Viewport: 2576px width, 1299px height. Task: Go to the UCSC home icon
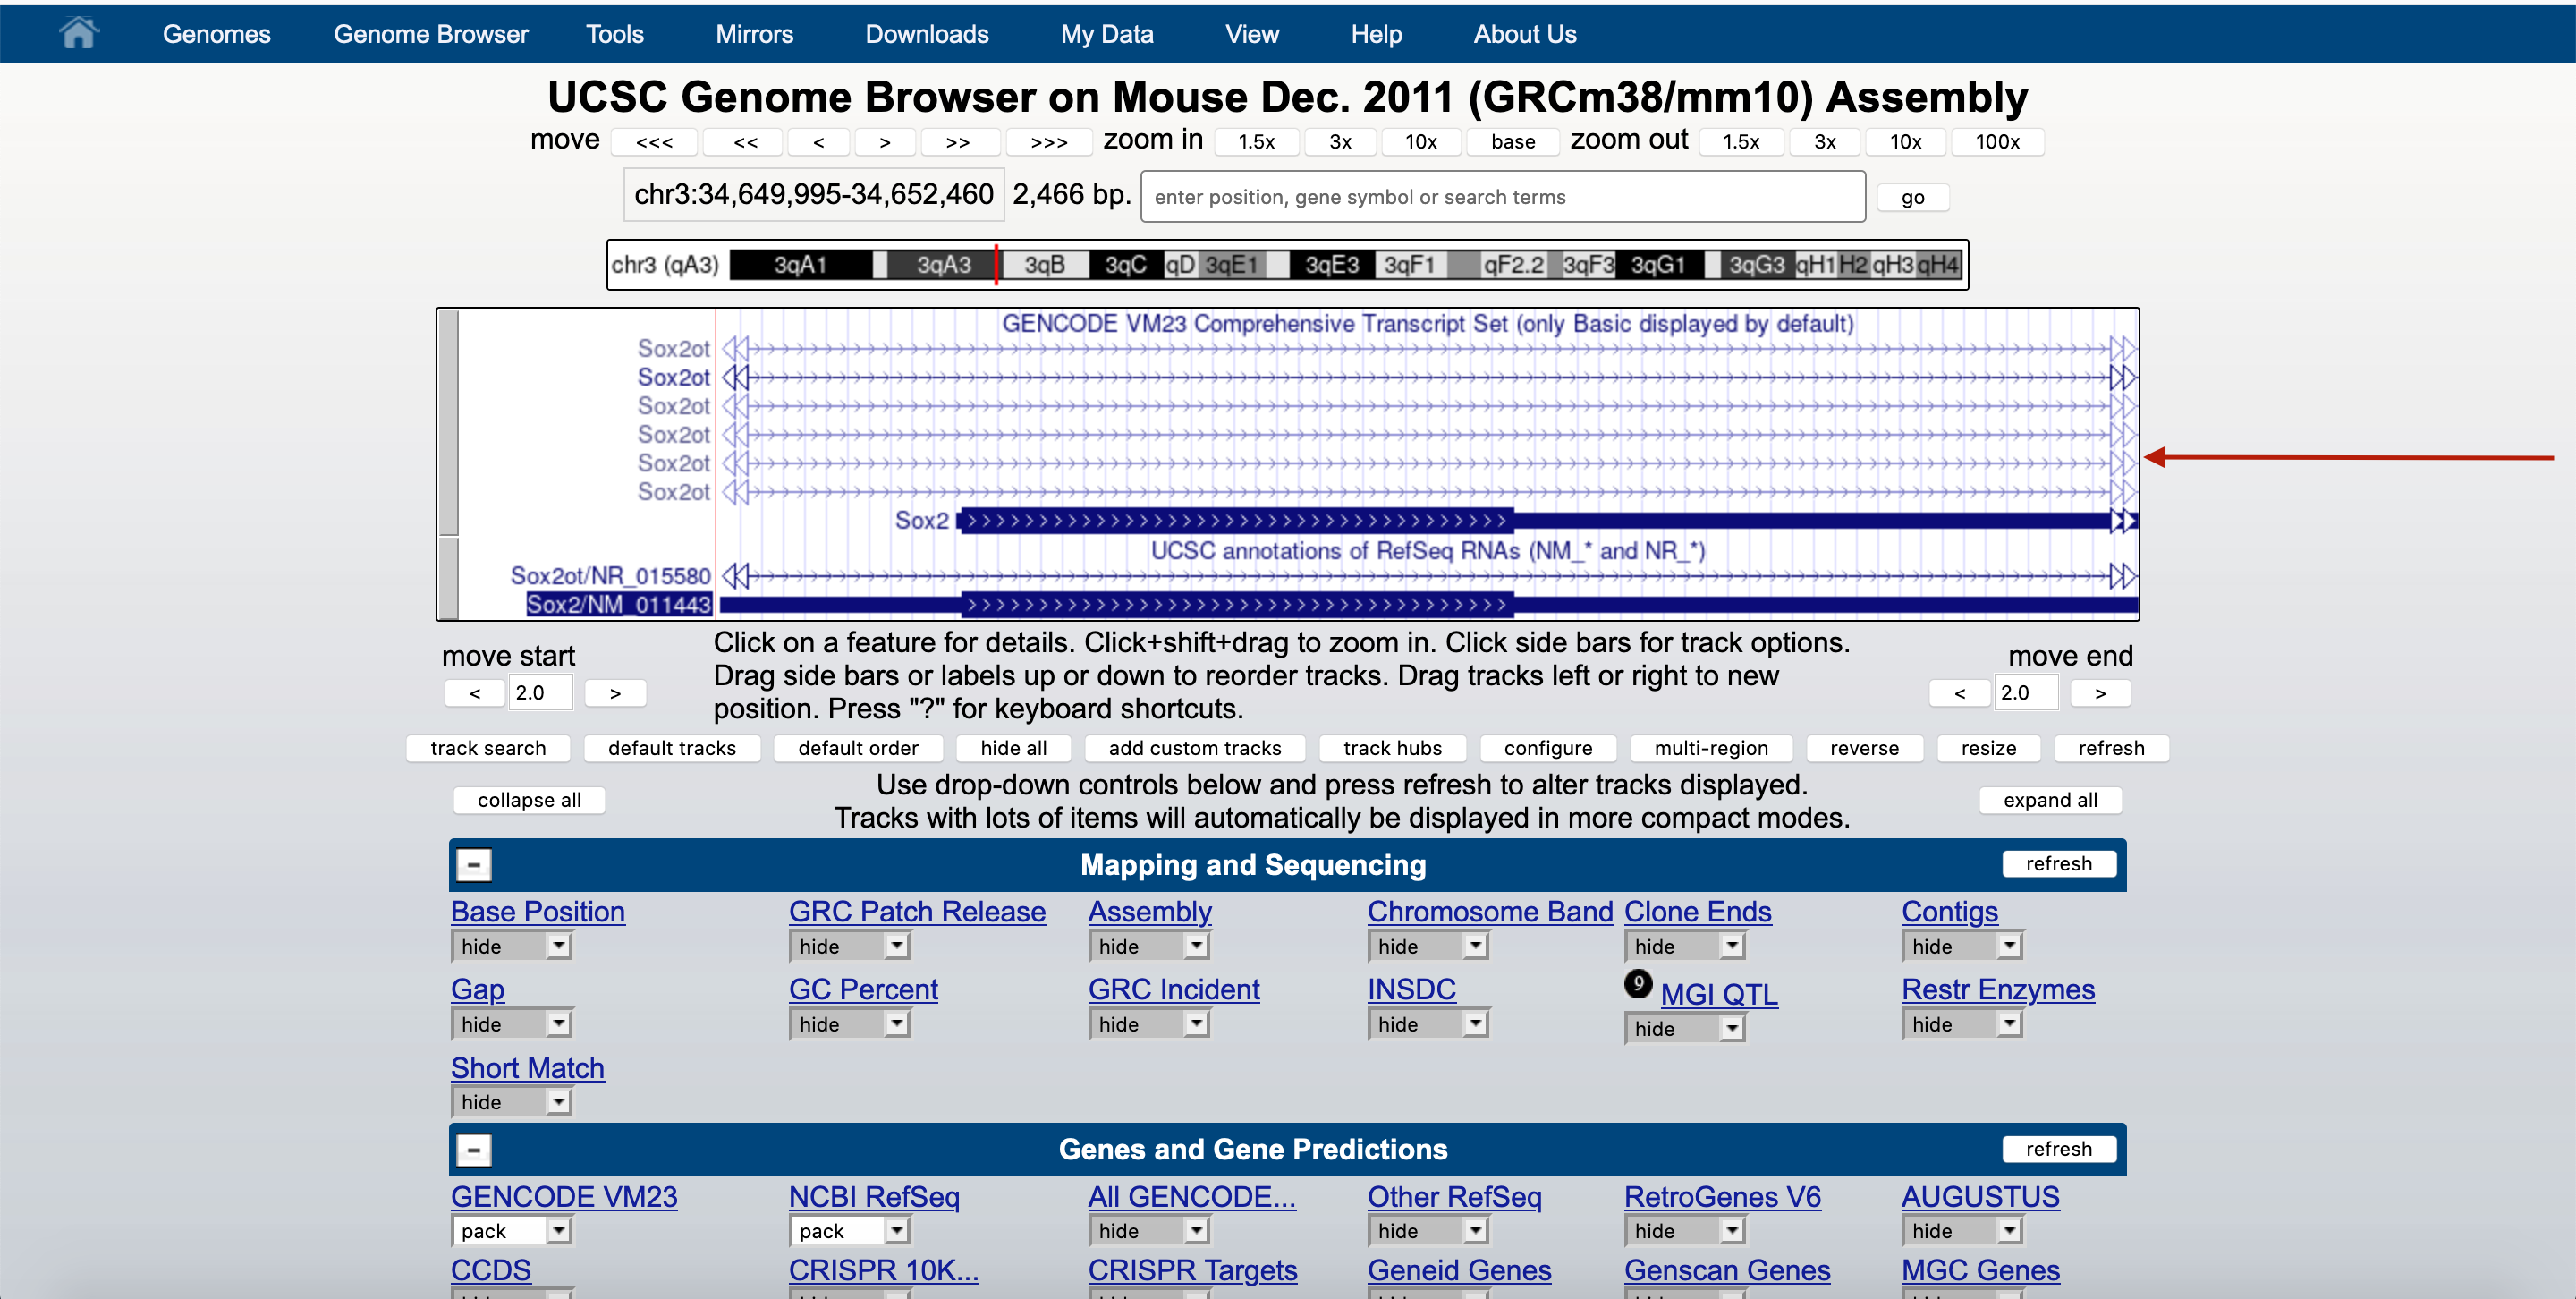[x=78, y=33]
